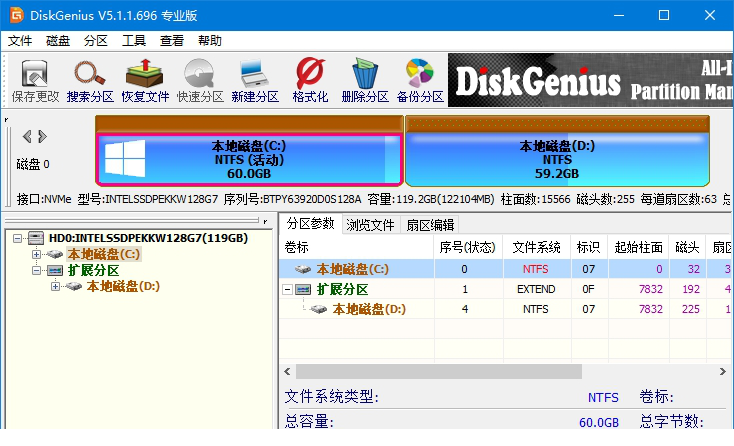Launch 恢复文件 file recovery tool
Viewport: 734px width, 446px height.
(145, 80)
